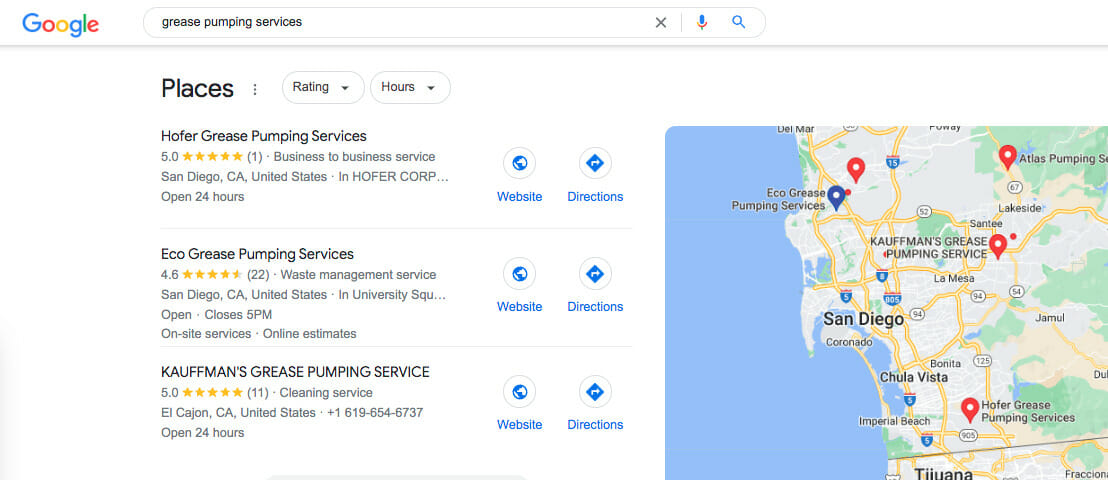
Task: Start voice search with the microphone icon
Action: (702, 23)
